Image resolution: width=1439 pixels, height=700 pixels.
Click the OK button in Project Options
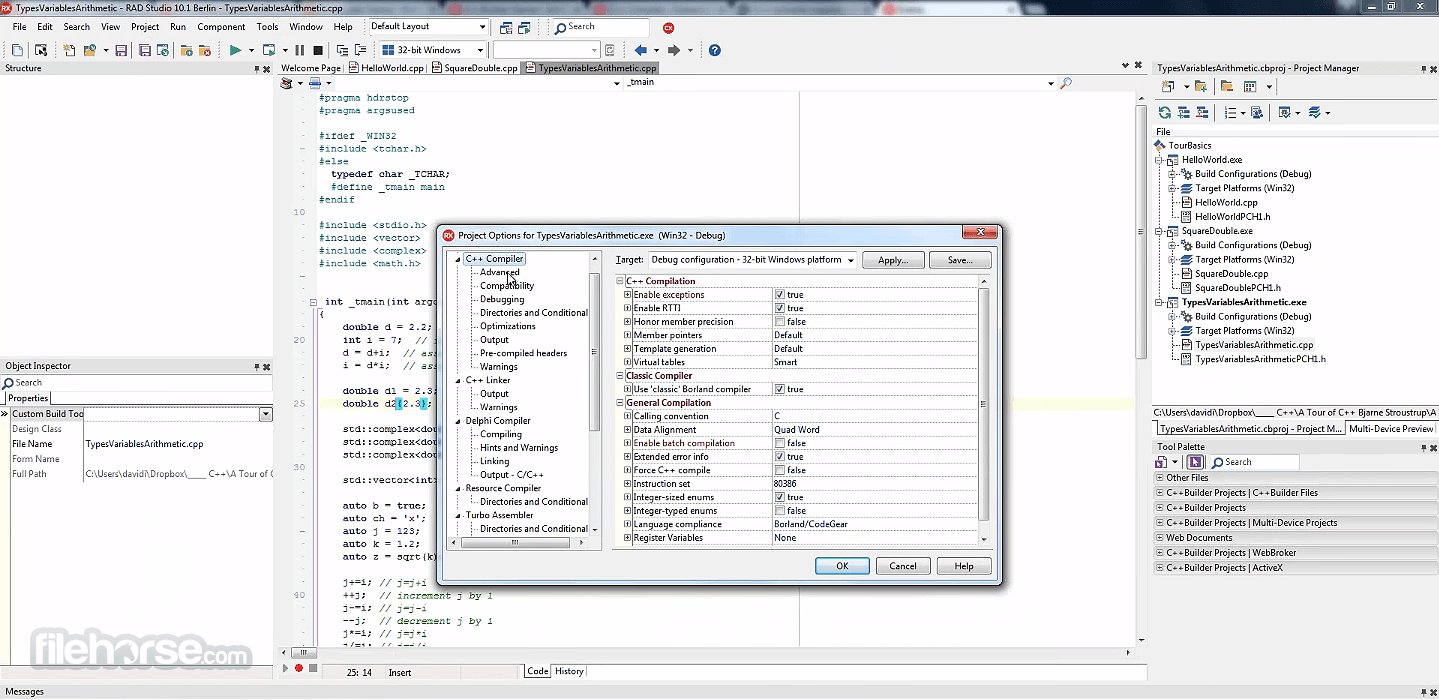(x=842, y=566)
